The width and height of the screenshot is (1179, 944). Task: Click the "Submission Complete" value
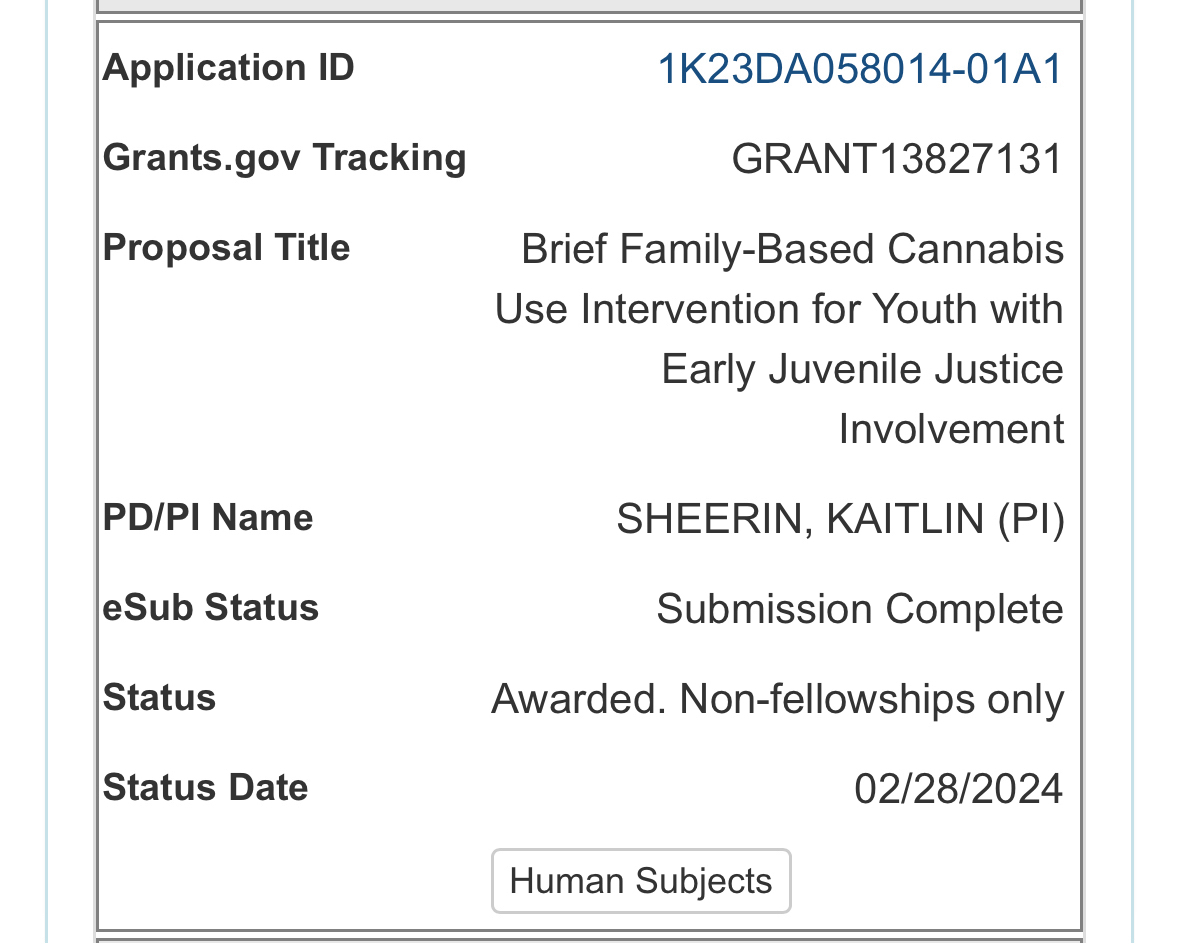860,609
